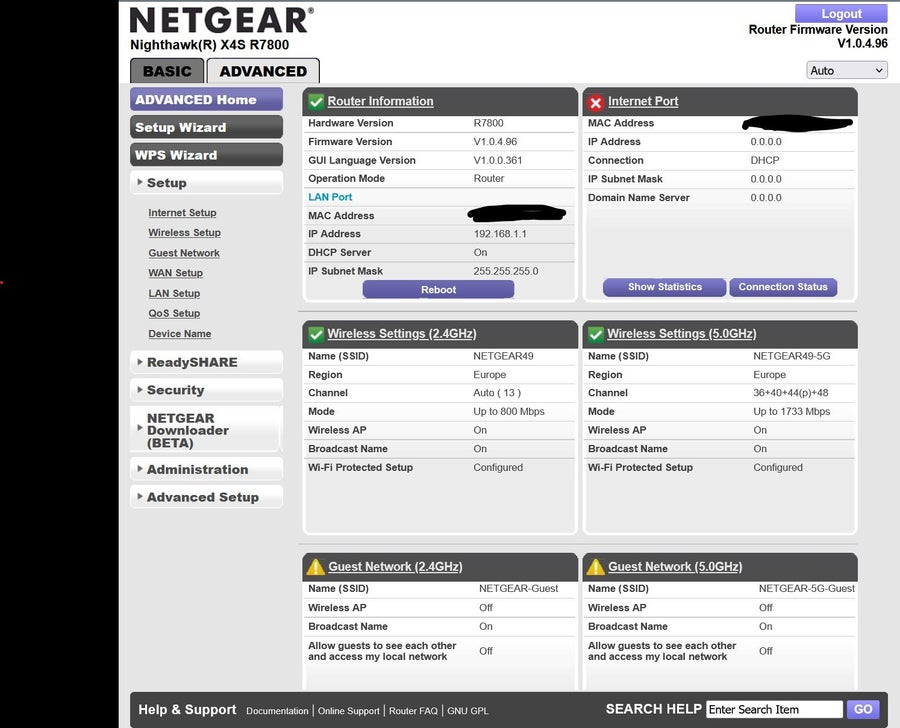The width and height of the screenshot is (900, 728).
Task: Open Wireless Setup link
Action: 184,233
